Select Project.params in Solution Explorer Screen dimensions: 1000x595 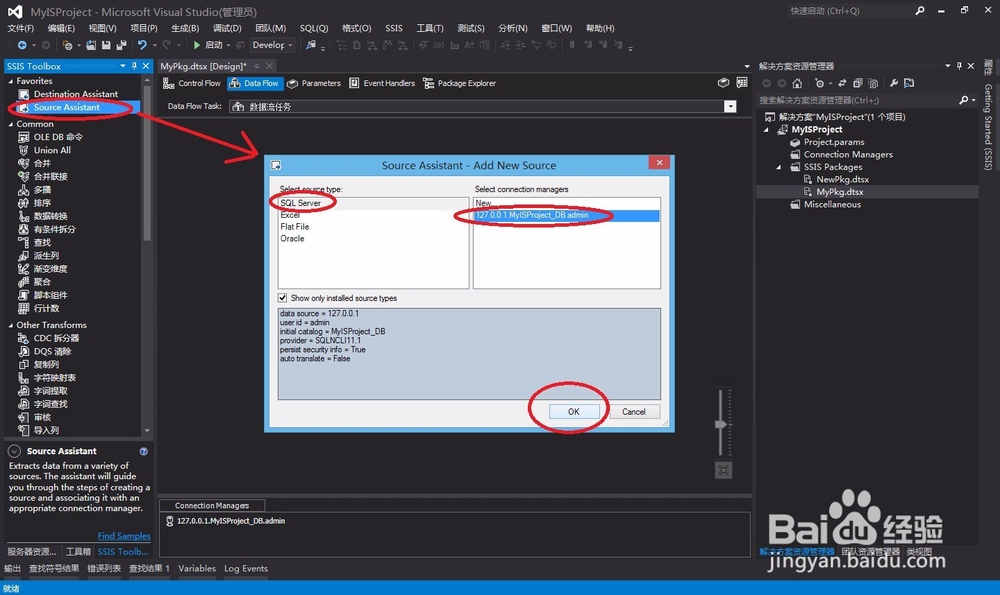pyautogui.click(x=834, y=142)
